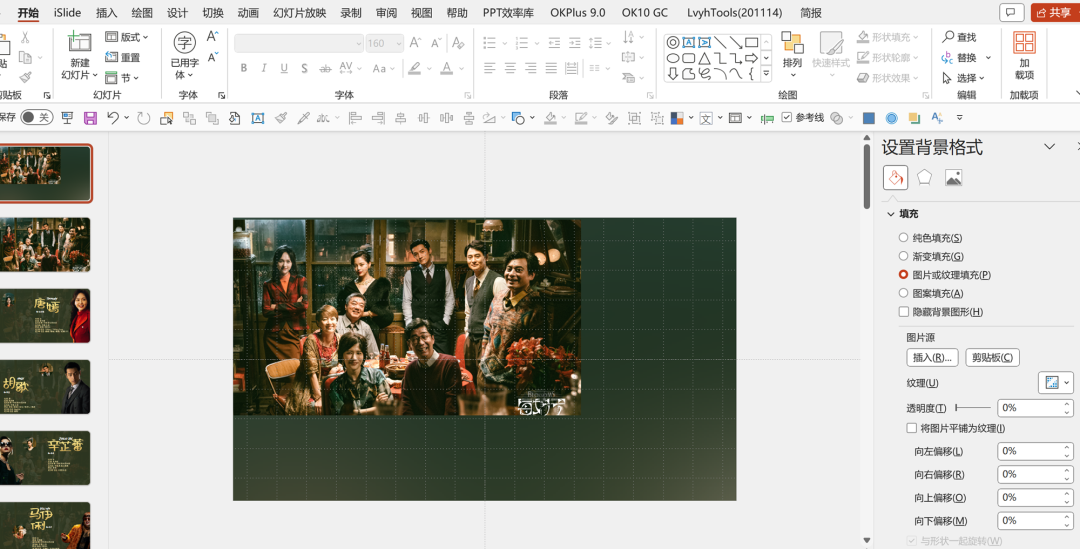The image size is (1080, 549).
Task: Open the 选择 select dropdown
Action: click(963, 78)
